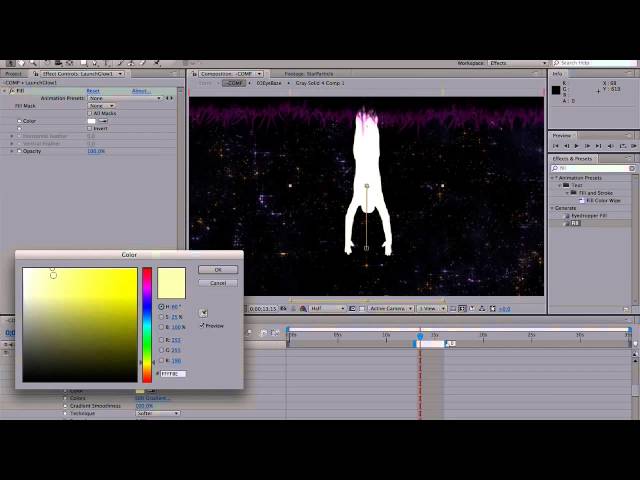Switch to the Project tab
The height and width of the screenshot is (480, 640).
pos(13,74)
